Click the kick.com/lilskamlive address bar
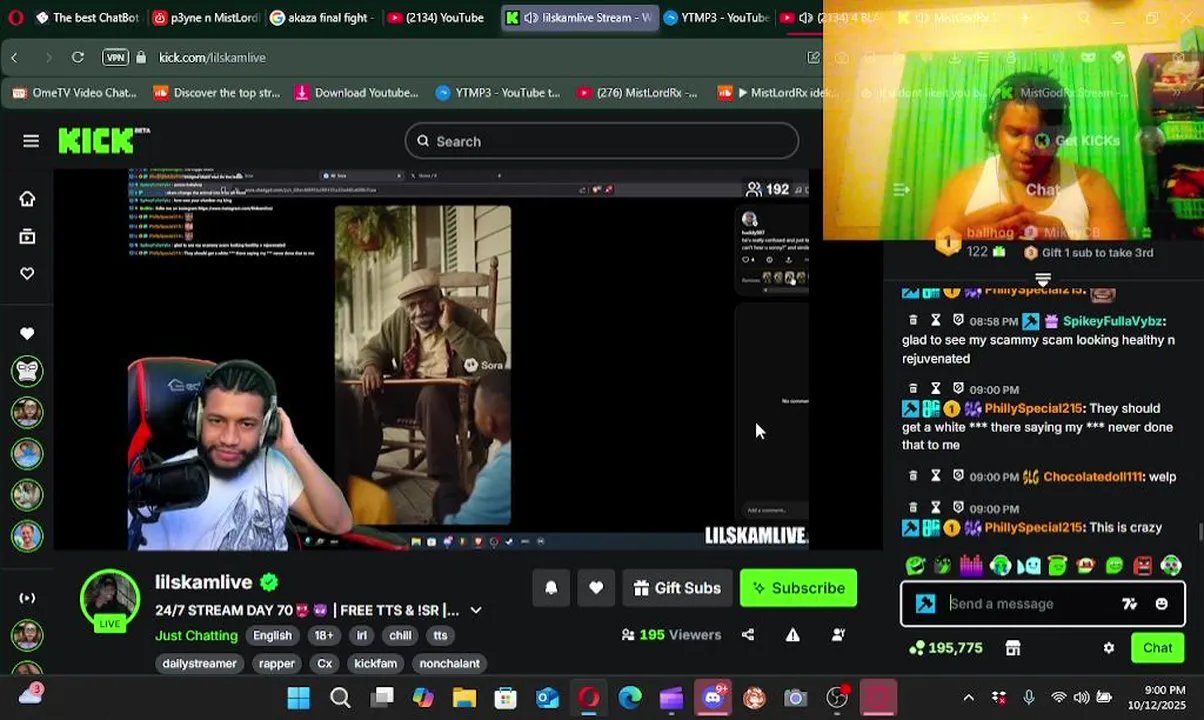The width and height of the screenshot is (1204, 720). [212, 58]
